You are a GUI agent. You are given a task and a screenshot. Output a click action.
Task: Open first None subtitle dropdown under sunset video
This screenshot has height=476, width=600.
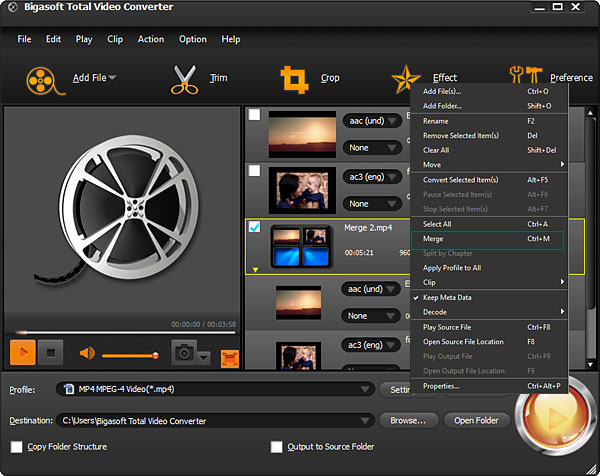[372, 148]
